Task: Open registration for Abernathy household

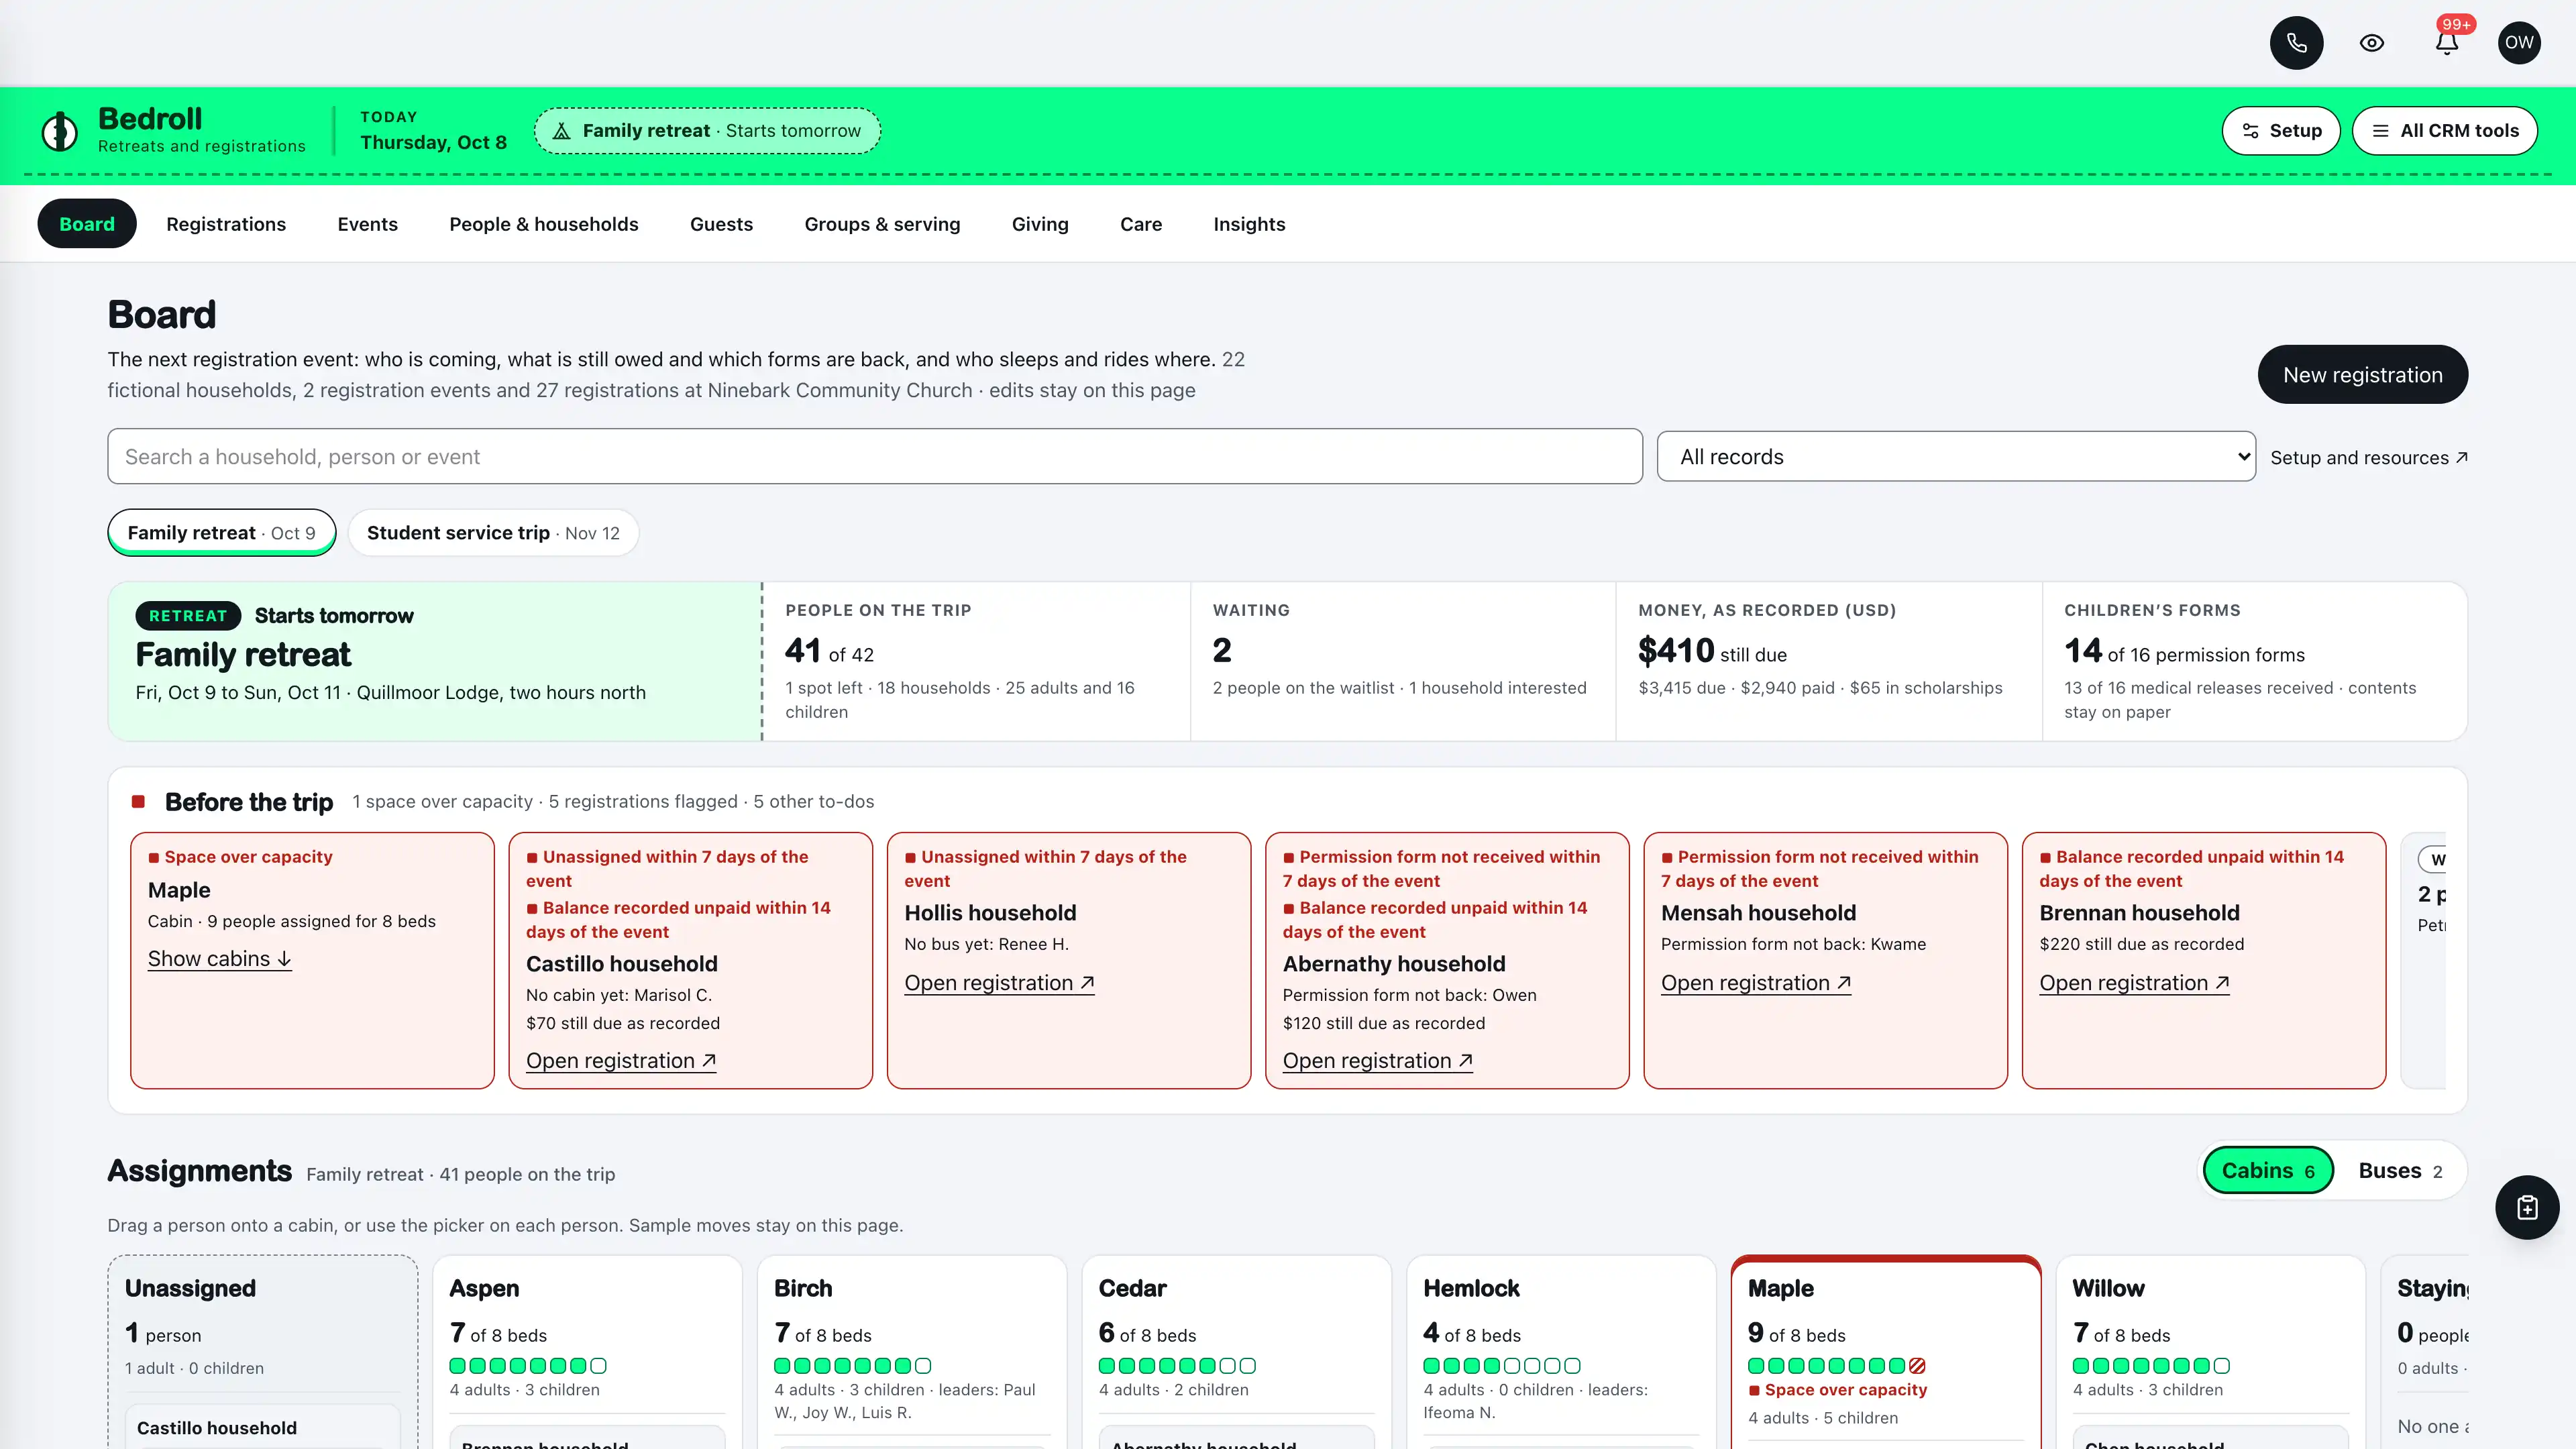Action: pos(1377,1061)
